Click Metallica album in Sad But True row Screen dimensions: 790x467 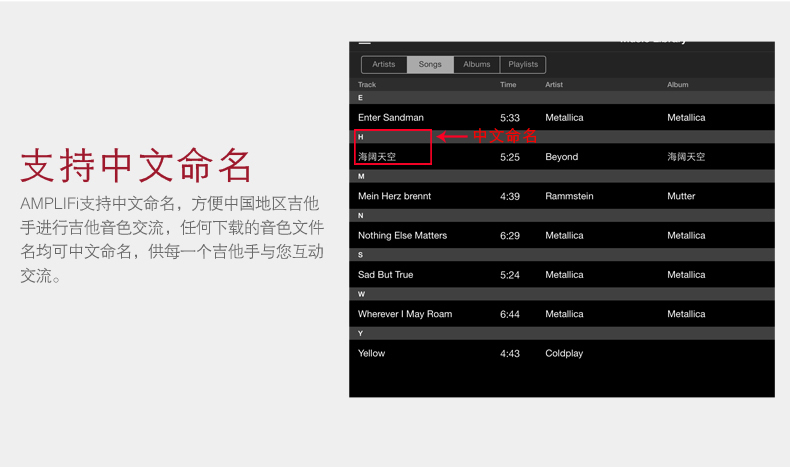tap(686, 275)
